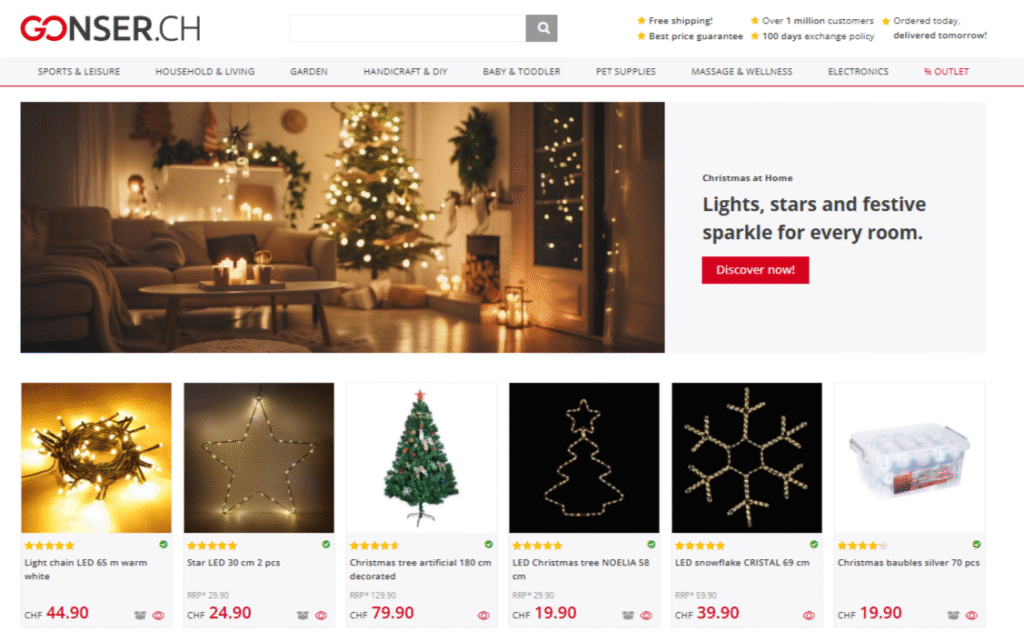The height and width of the screenshot is (641, 1024).
Task: Click star rating of Christmas baubles silver
Action: pyautogui.click(x=863, y=546)
